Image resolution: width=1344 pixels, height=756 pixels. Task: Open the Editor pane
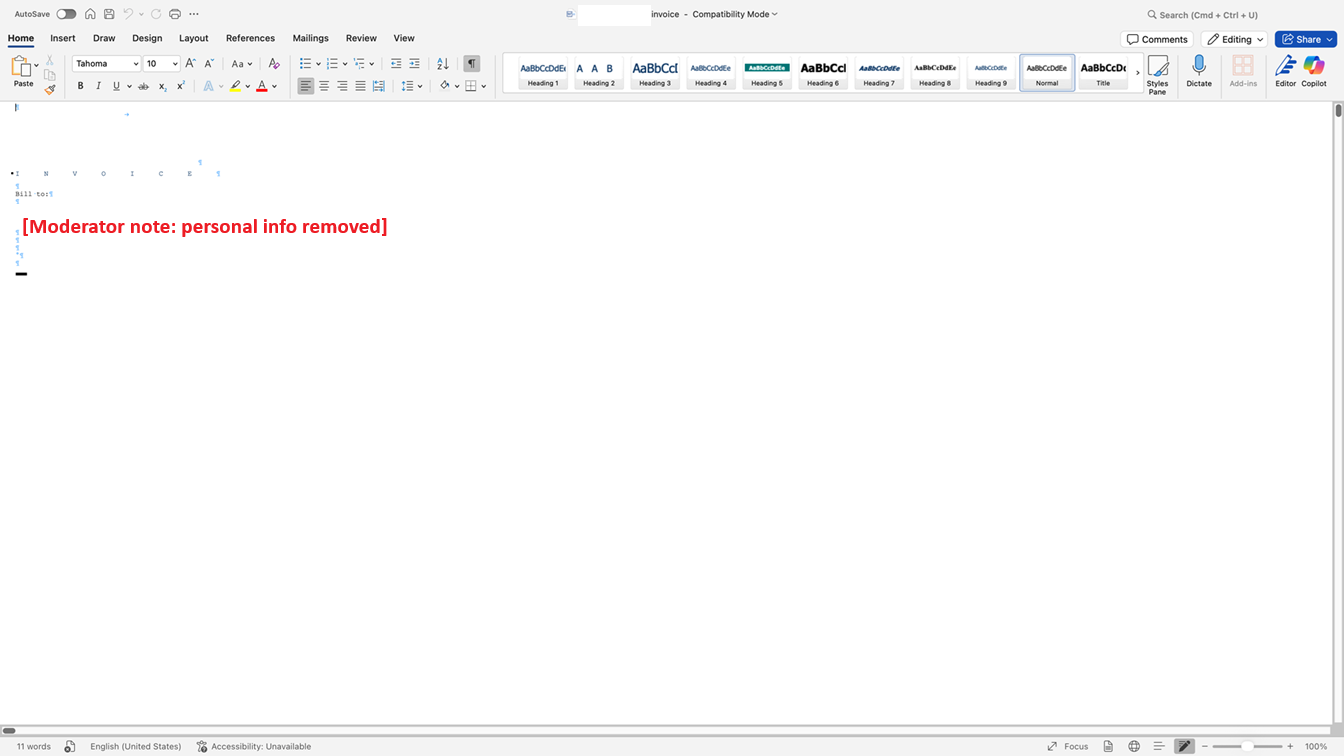pos(1285,71)
